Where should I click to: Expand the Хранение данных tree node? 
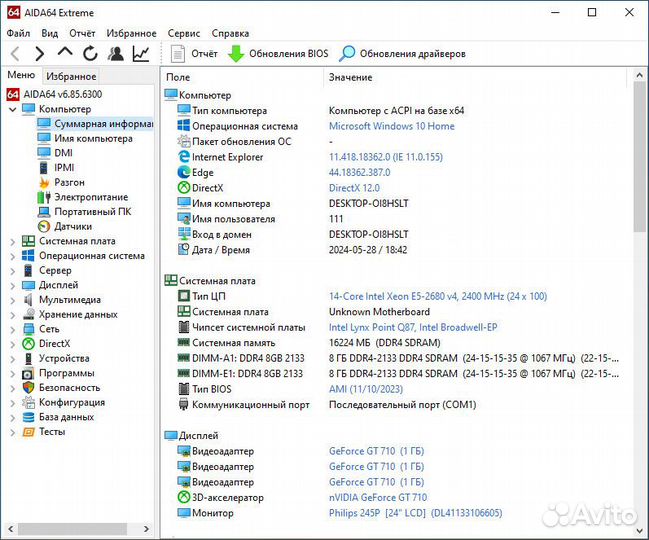tap(12, 315)
